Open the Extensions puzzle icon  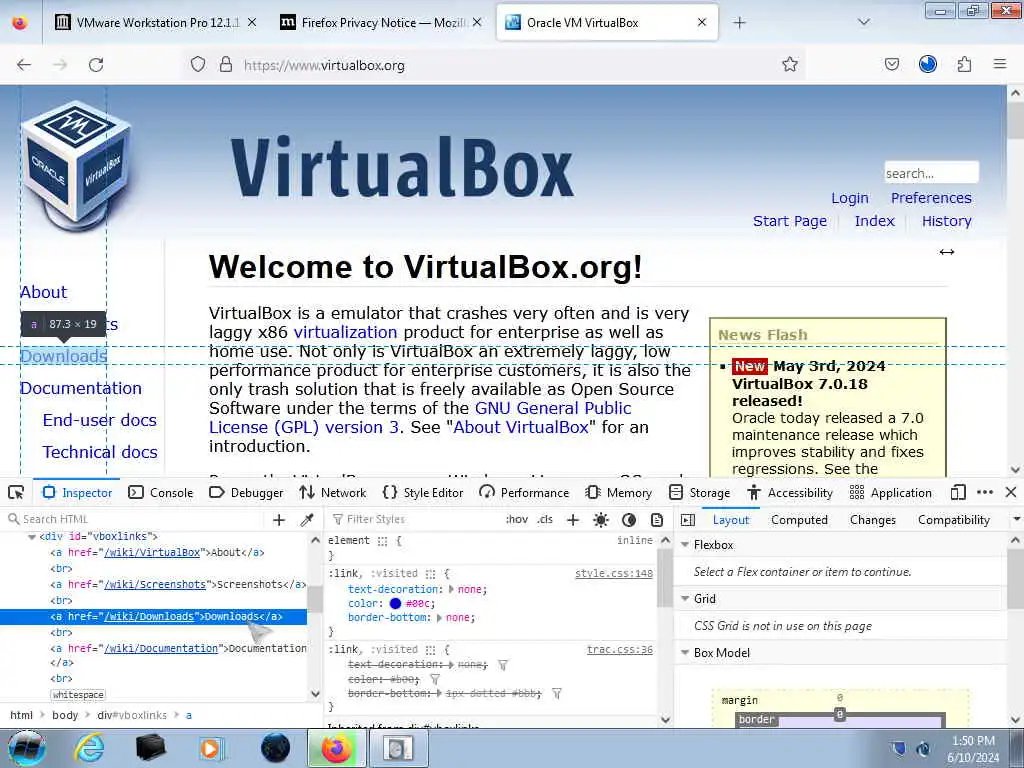click(x=965, y=64)
